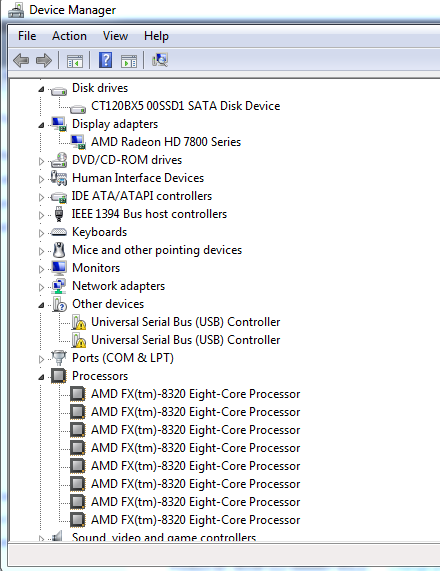Select the first AMD FX(tm)-8320 processor entry
Viewport: 440px width, 571px height.
click(196, 394)
